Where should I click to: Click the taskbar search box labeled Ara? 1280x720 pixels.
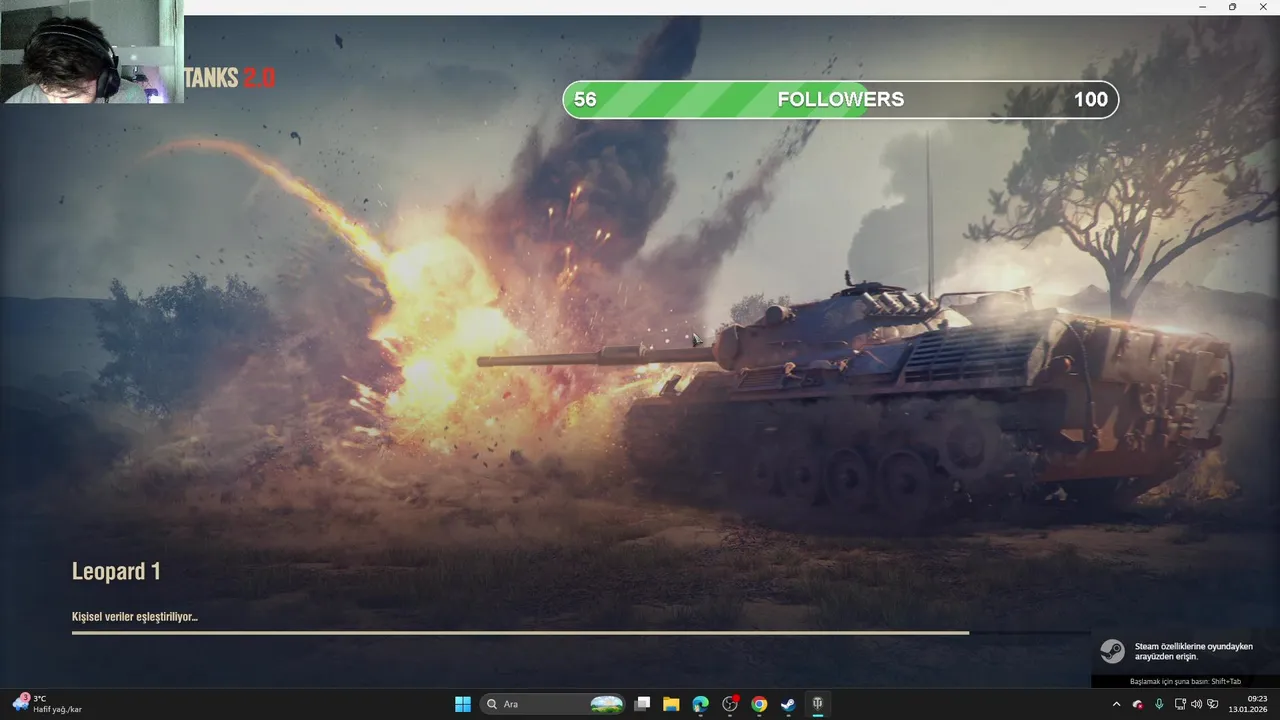[x=553, y=704]
